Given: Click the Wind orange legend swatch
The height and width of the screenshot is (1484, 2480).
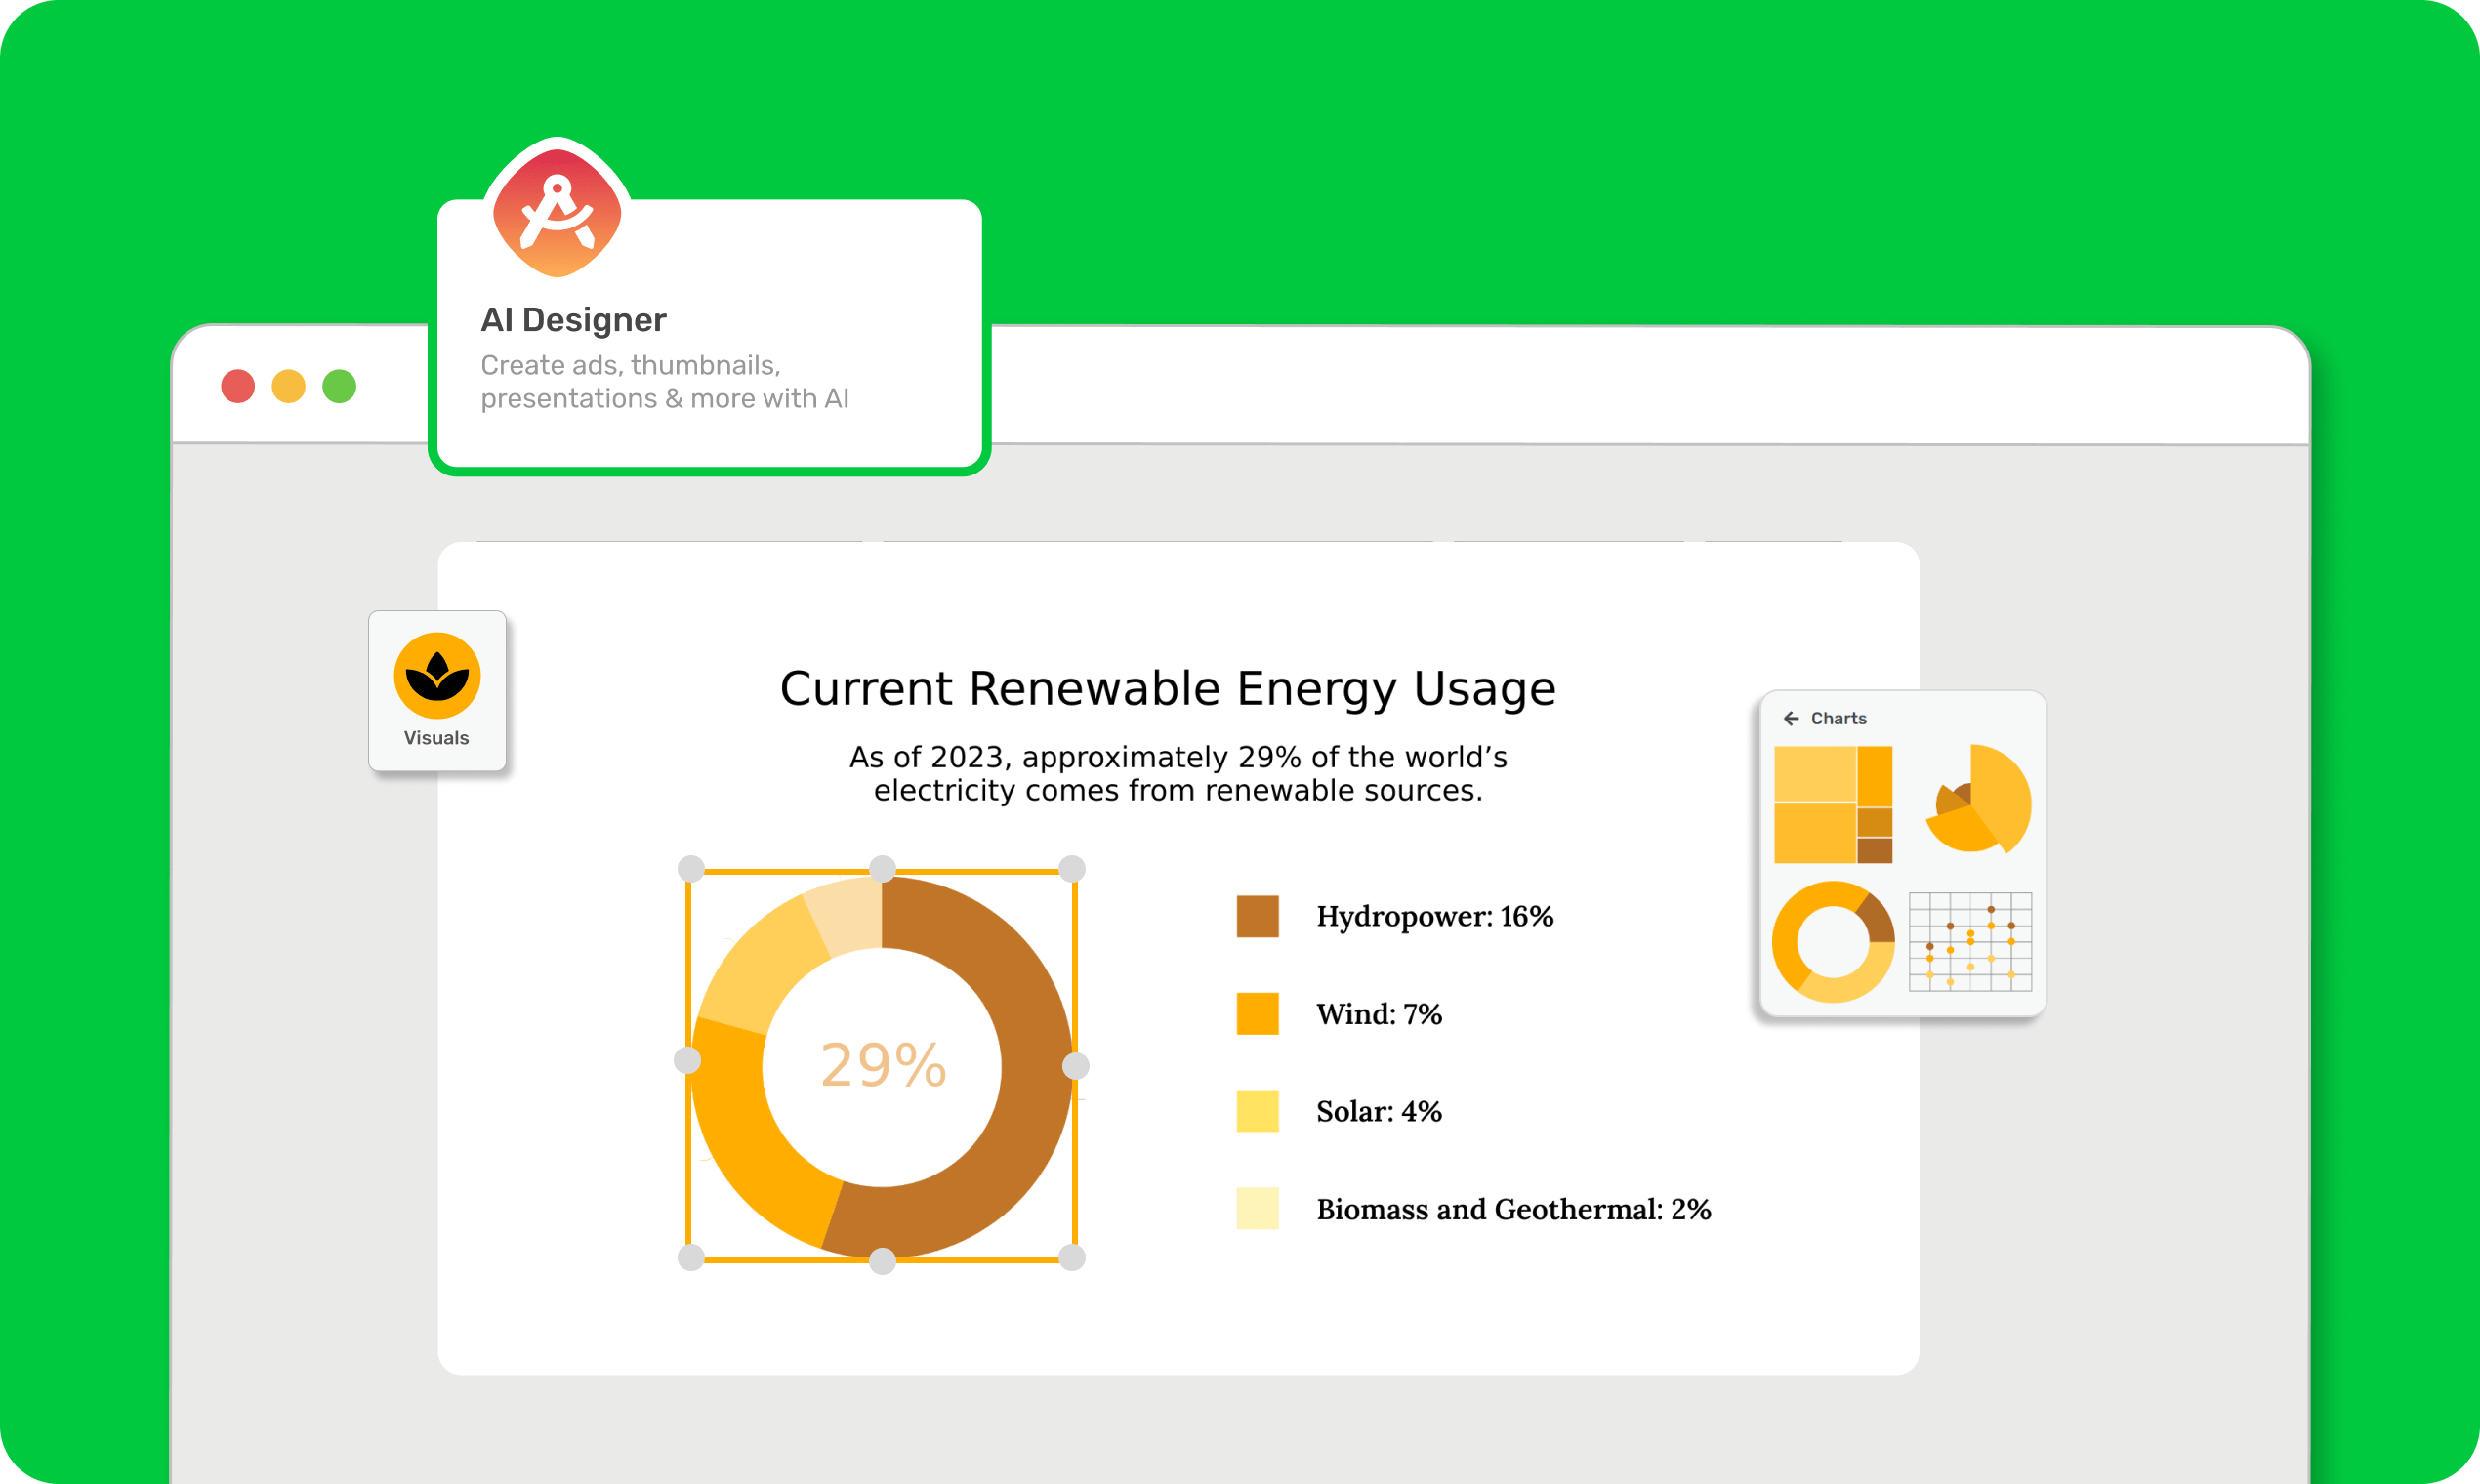Looking at the screenshot, I should 1257,1014.
